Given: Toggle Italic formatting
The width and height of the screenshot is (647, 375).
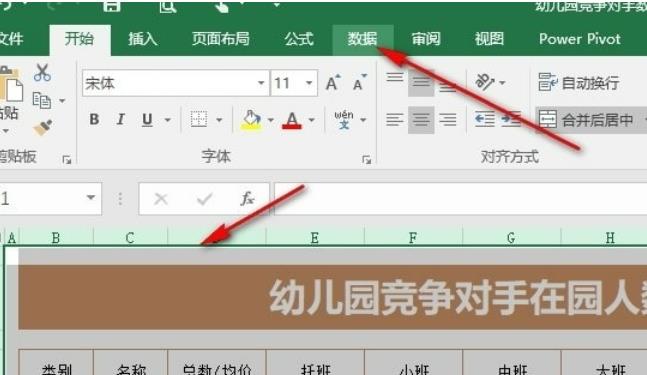Looking at the screenshot, I should (120, 120).
